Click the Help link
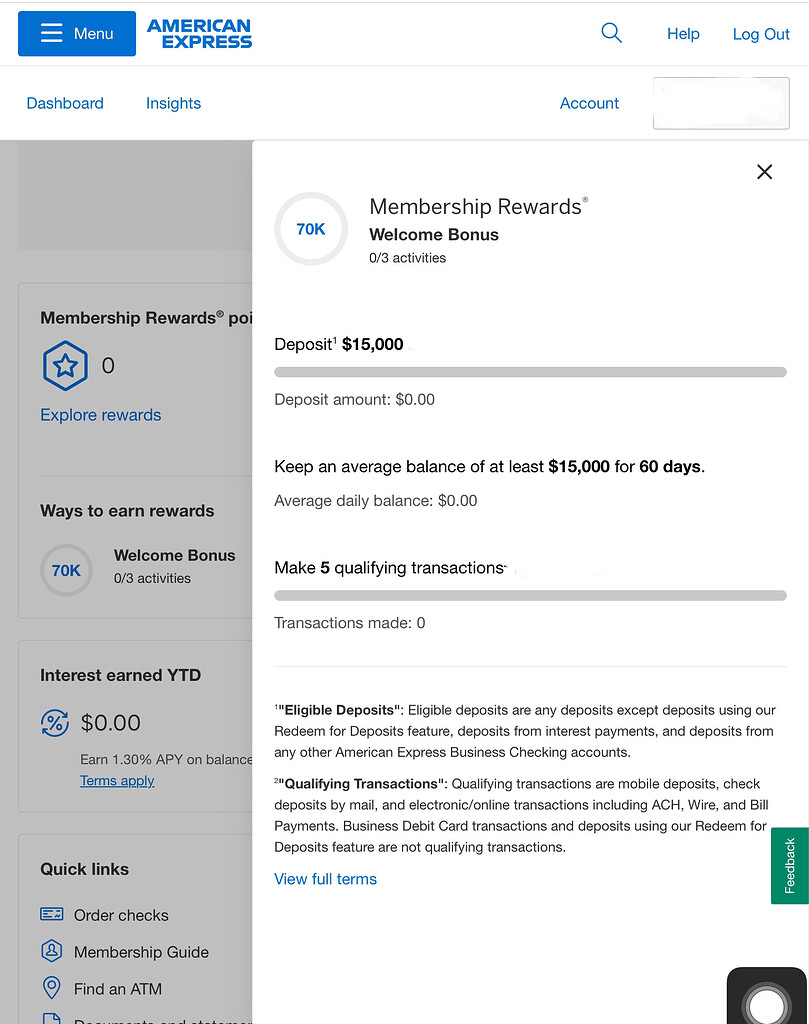 click(683, 34)
